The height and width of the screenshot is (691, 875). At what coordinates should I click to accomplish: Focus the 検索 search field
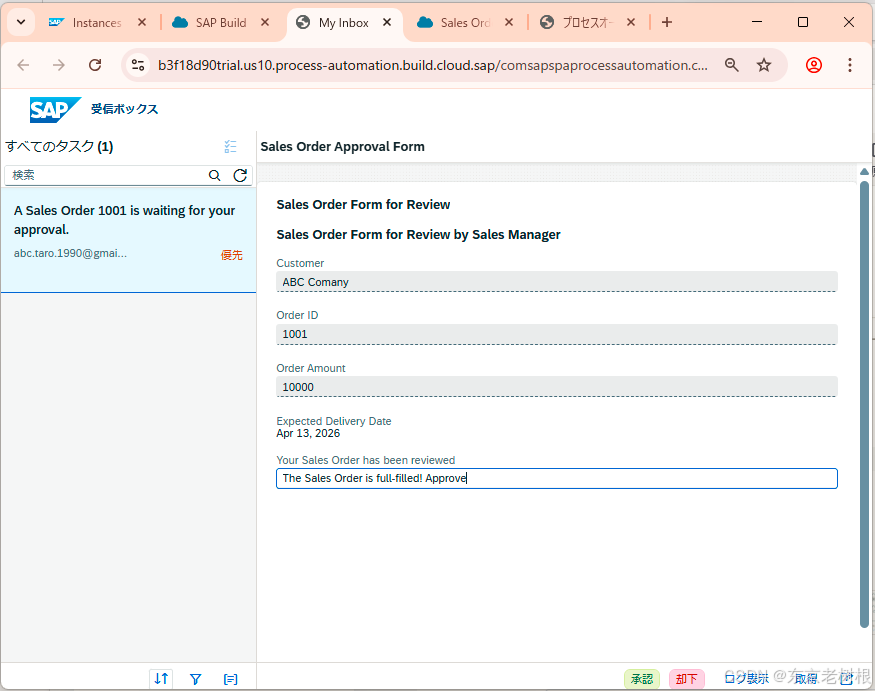coord(106,175)
